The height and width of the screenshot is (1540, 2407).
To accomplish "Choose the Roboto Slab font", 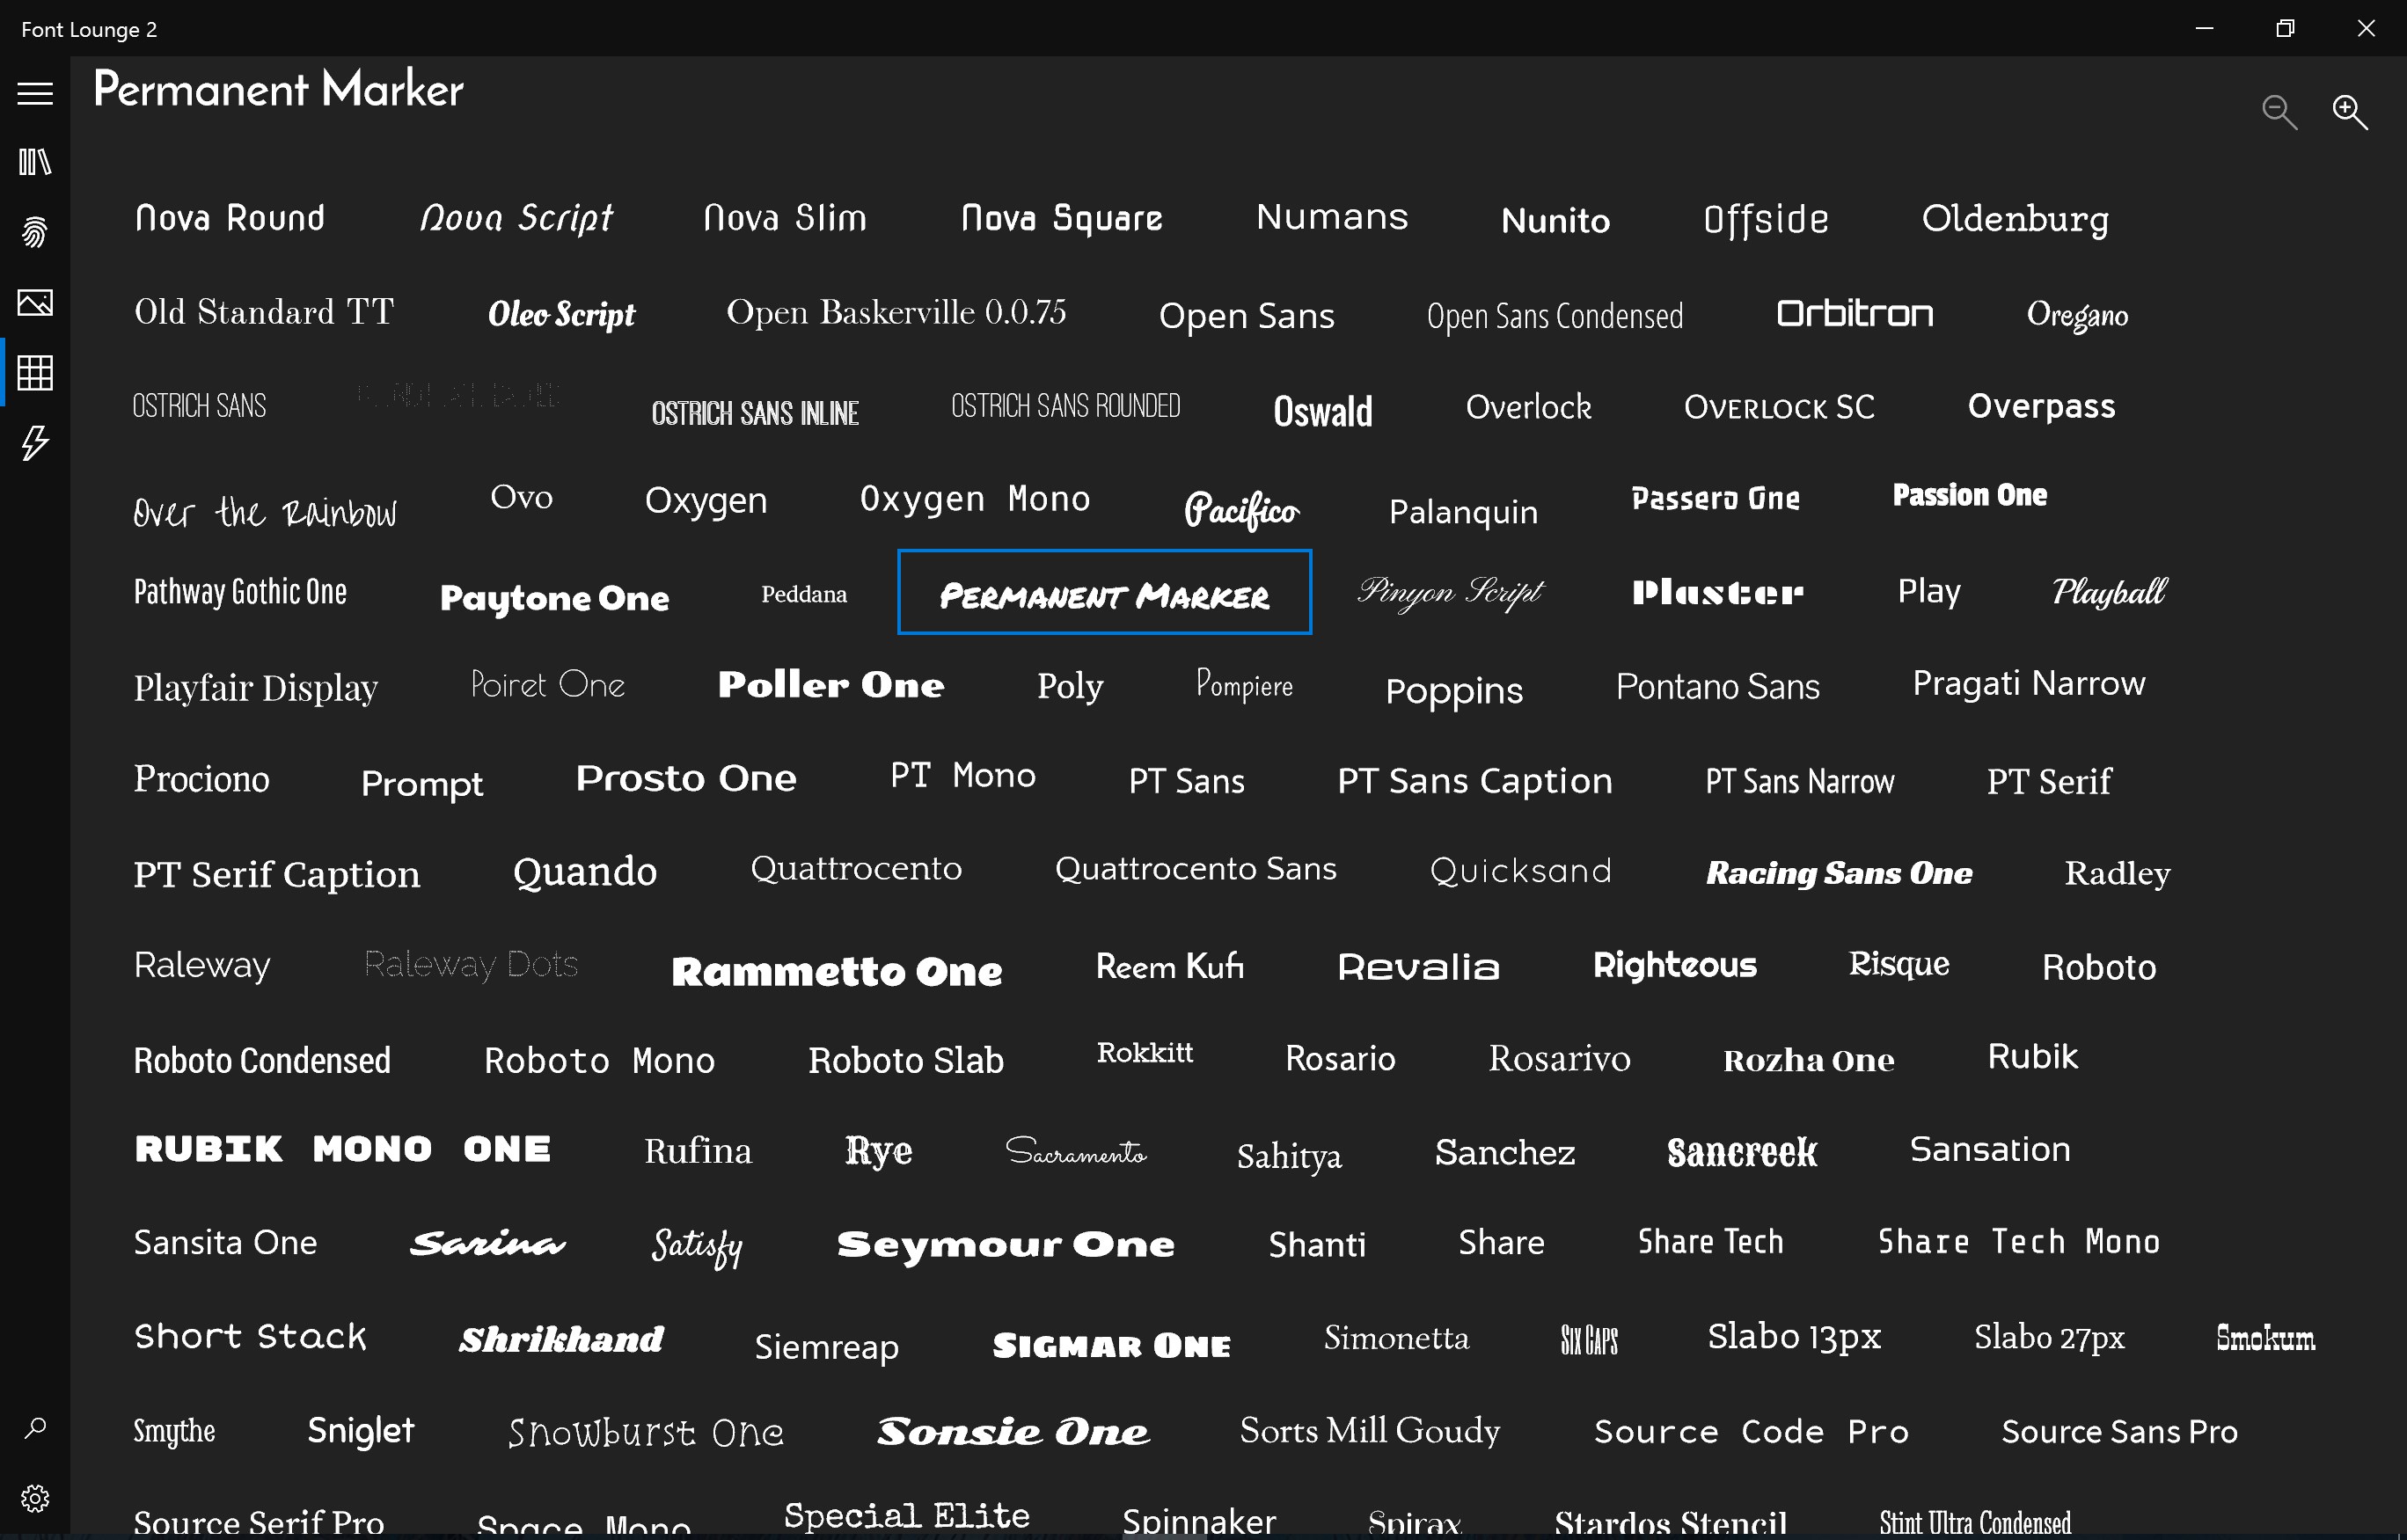I will coord(905,1059).
